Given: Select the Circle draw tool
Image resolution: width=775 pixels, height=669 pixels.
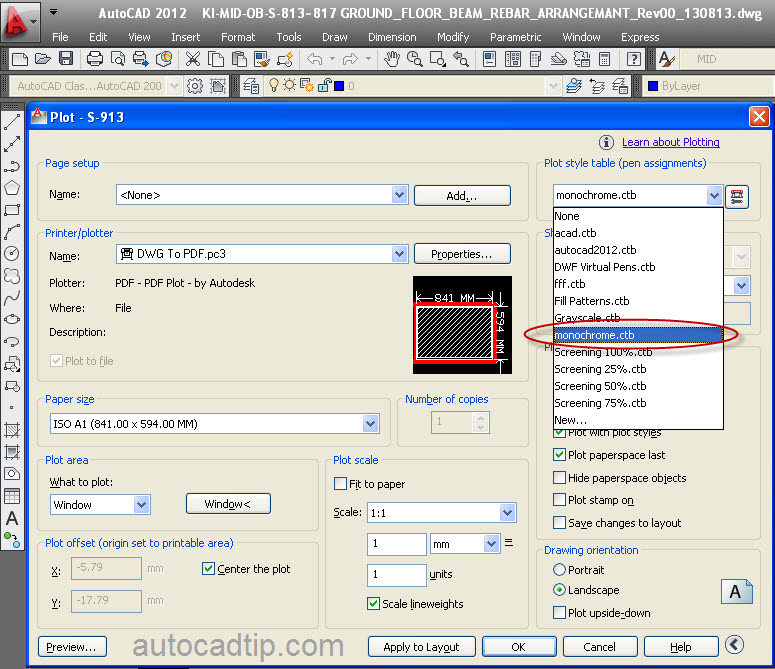Looking at the screenshot, I should coord(11,253).
